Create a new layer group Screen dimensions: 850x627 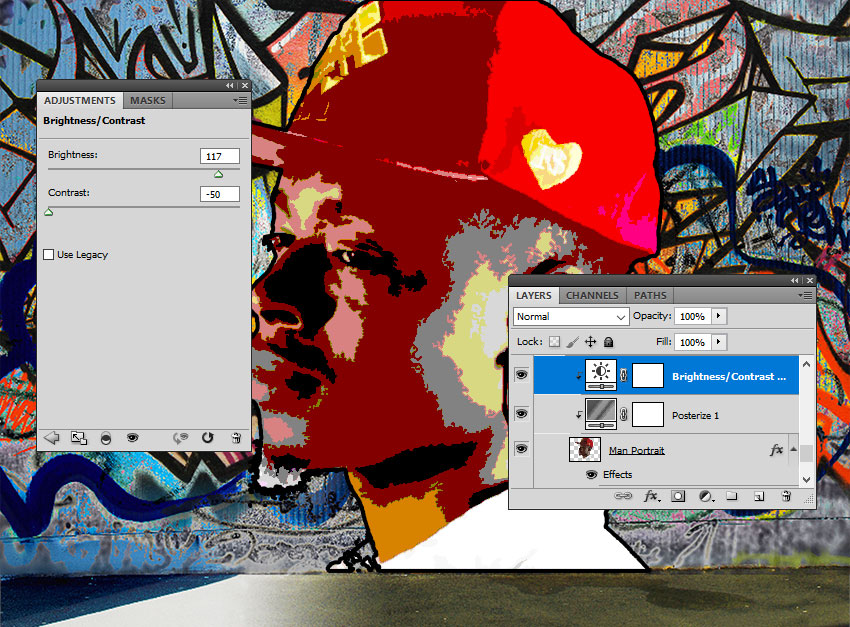click(x=731, y=496)
